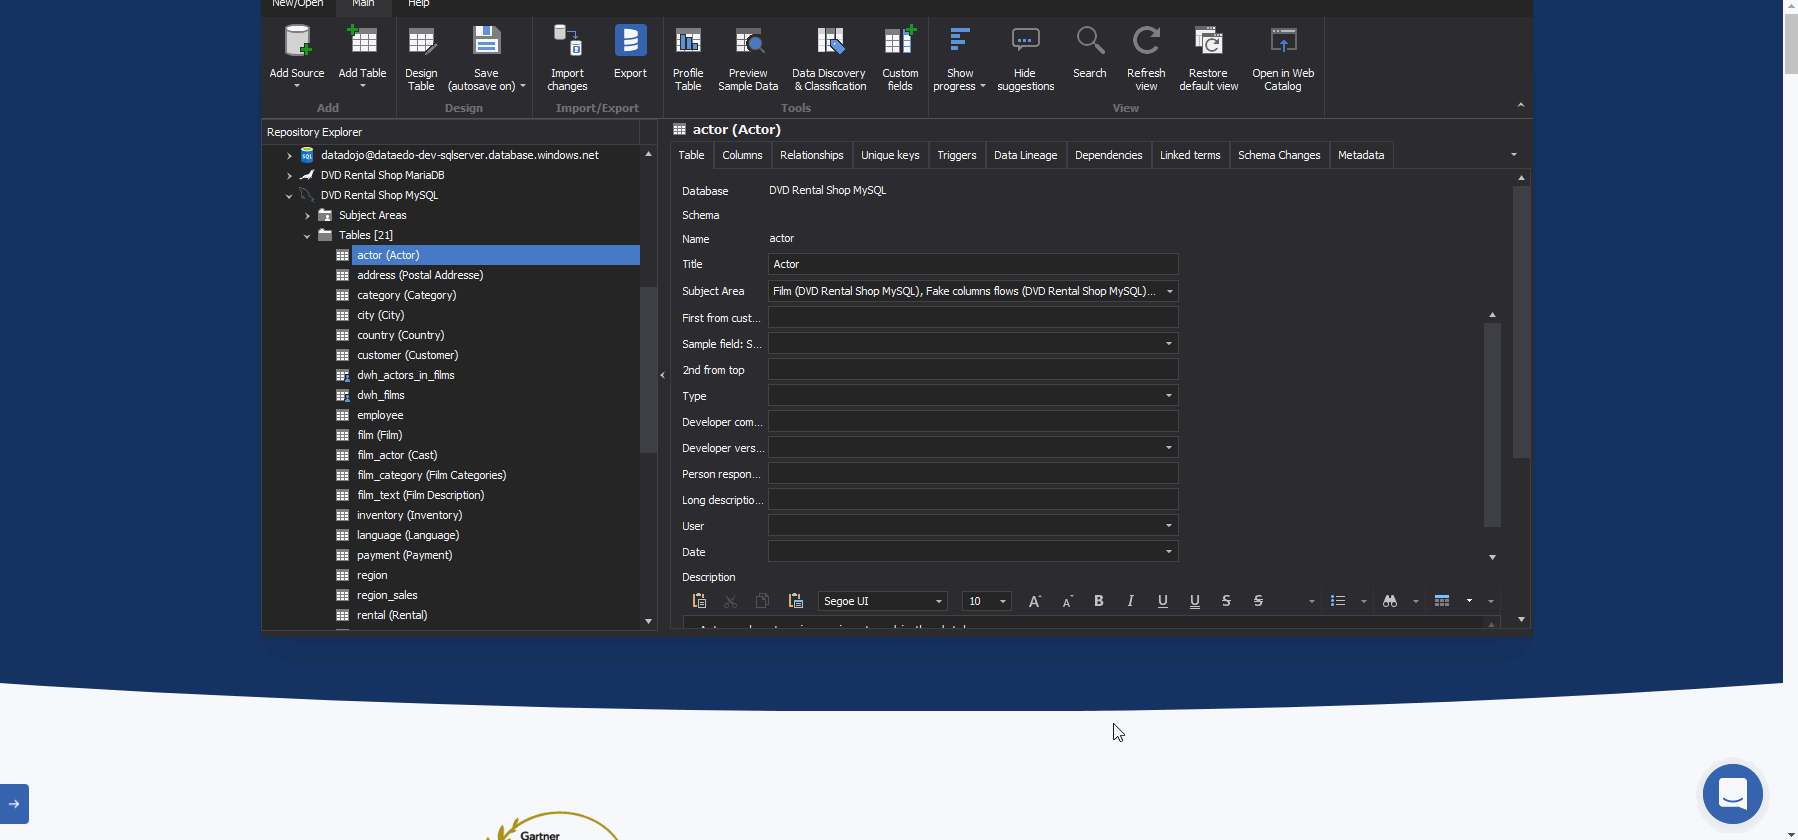The width and height of the screenshot is (1798, 840).
Task: Open the chat support bubble
Action: [x=1732, y=794]
